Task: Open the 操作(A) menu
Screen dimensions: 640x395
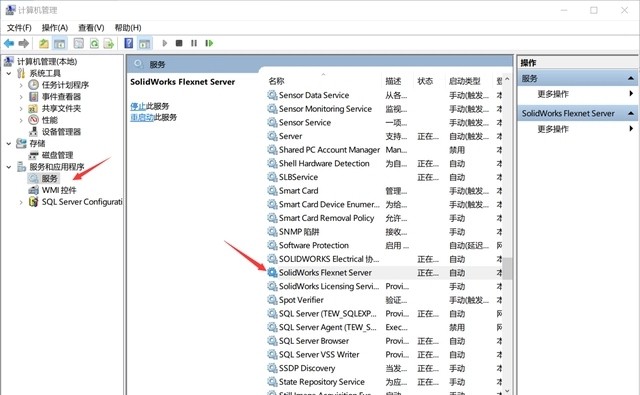Action: click(55, 28)
